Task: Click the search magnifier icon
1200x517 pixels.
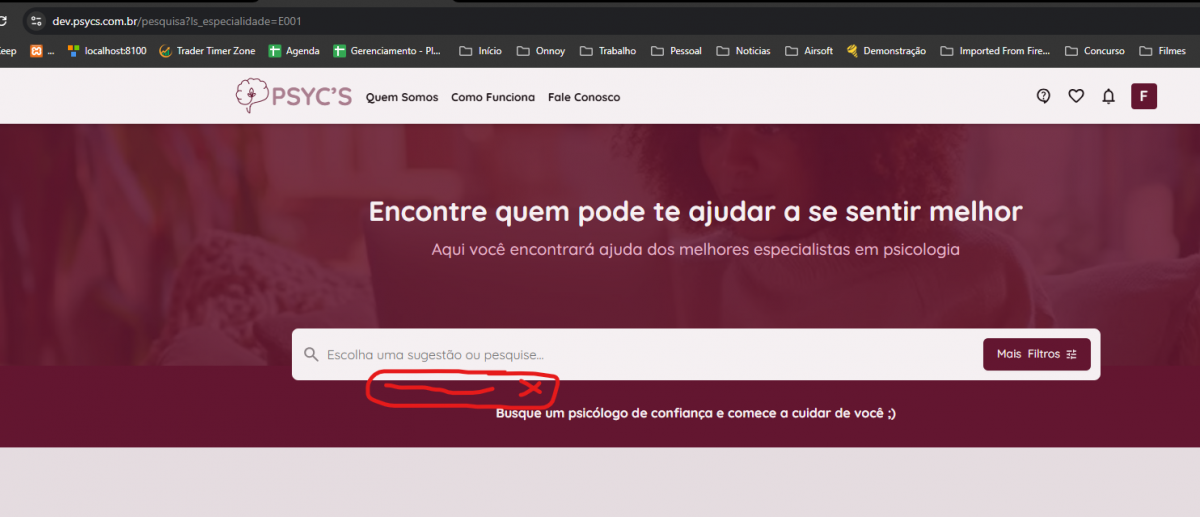Action: click(311, 354)
